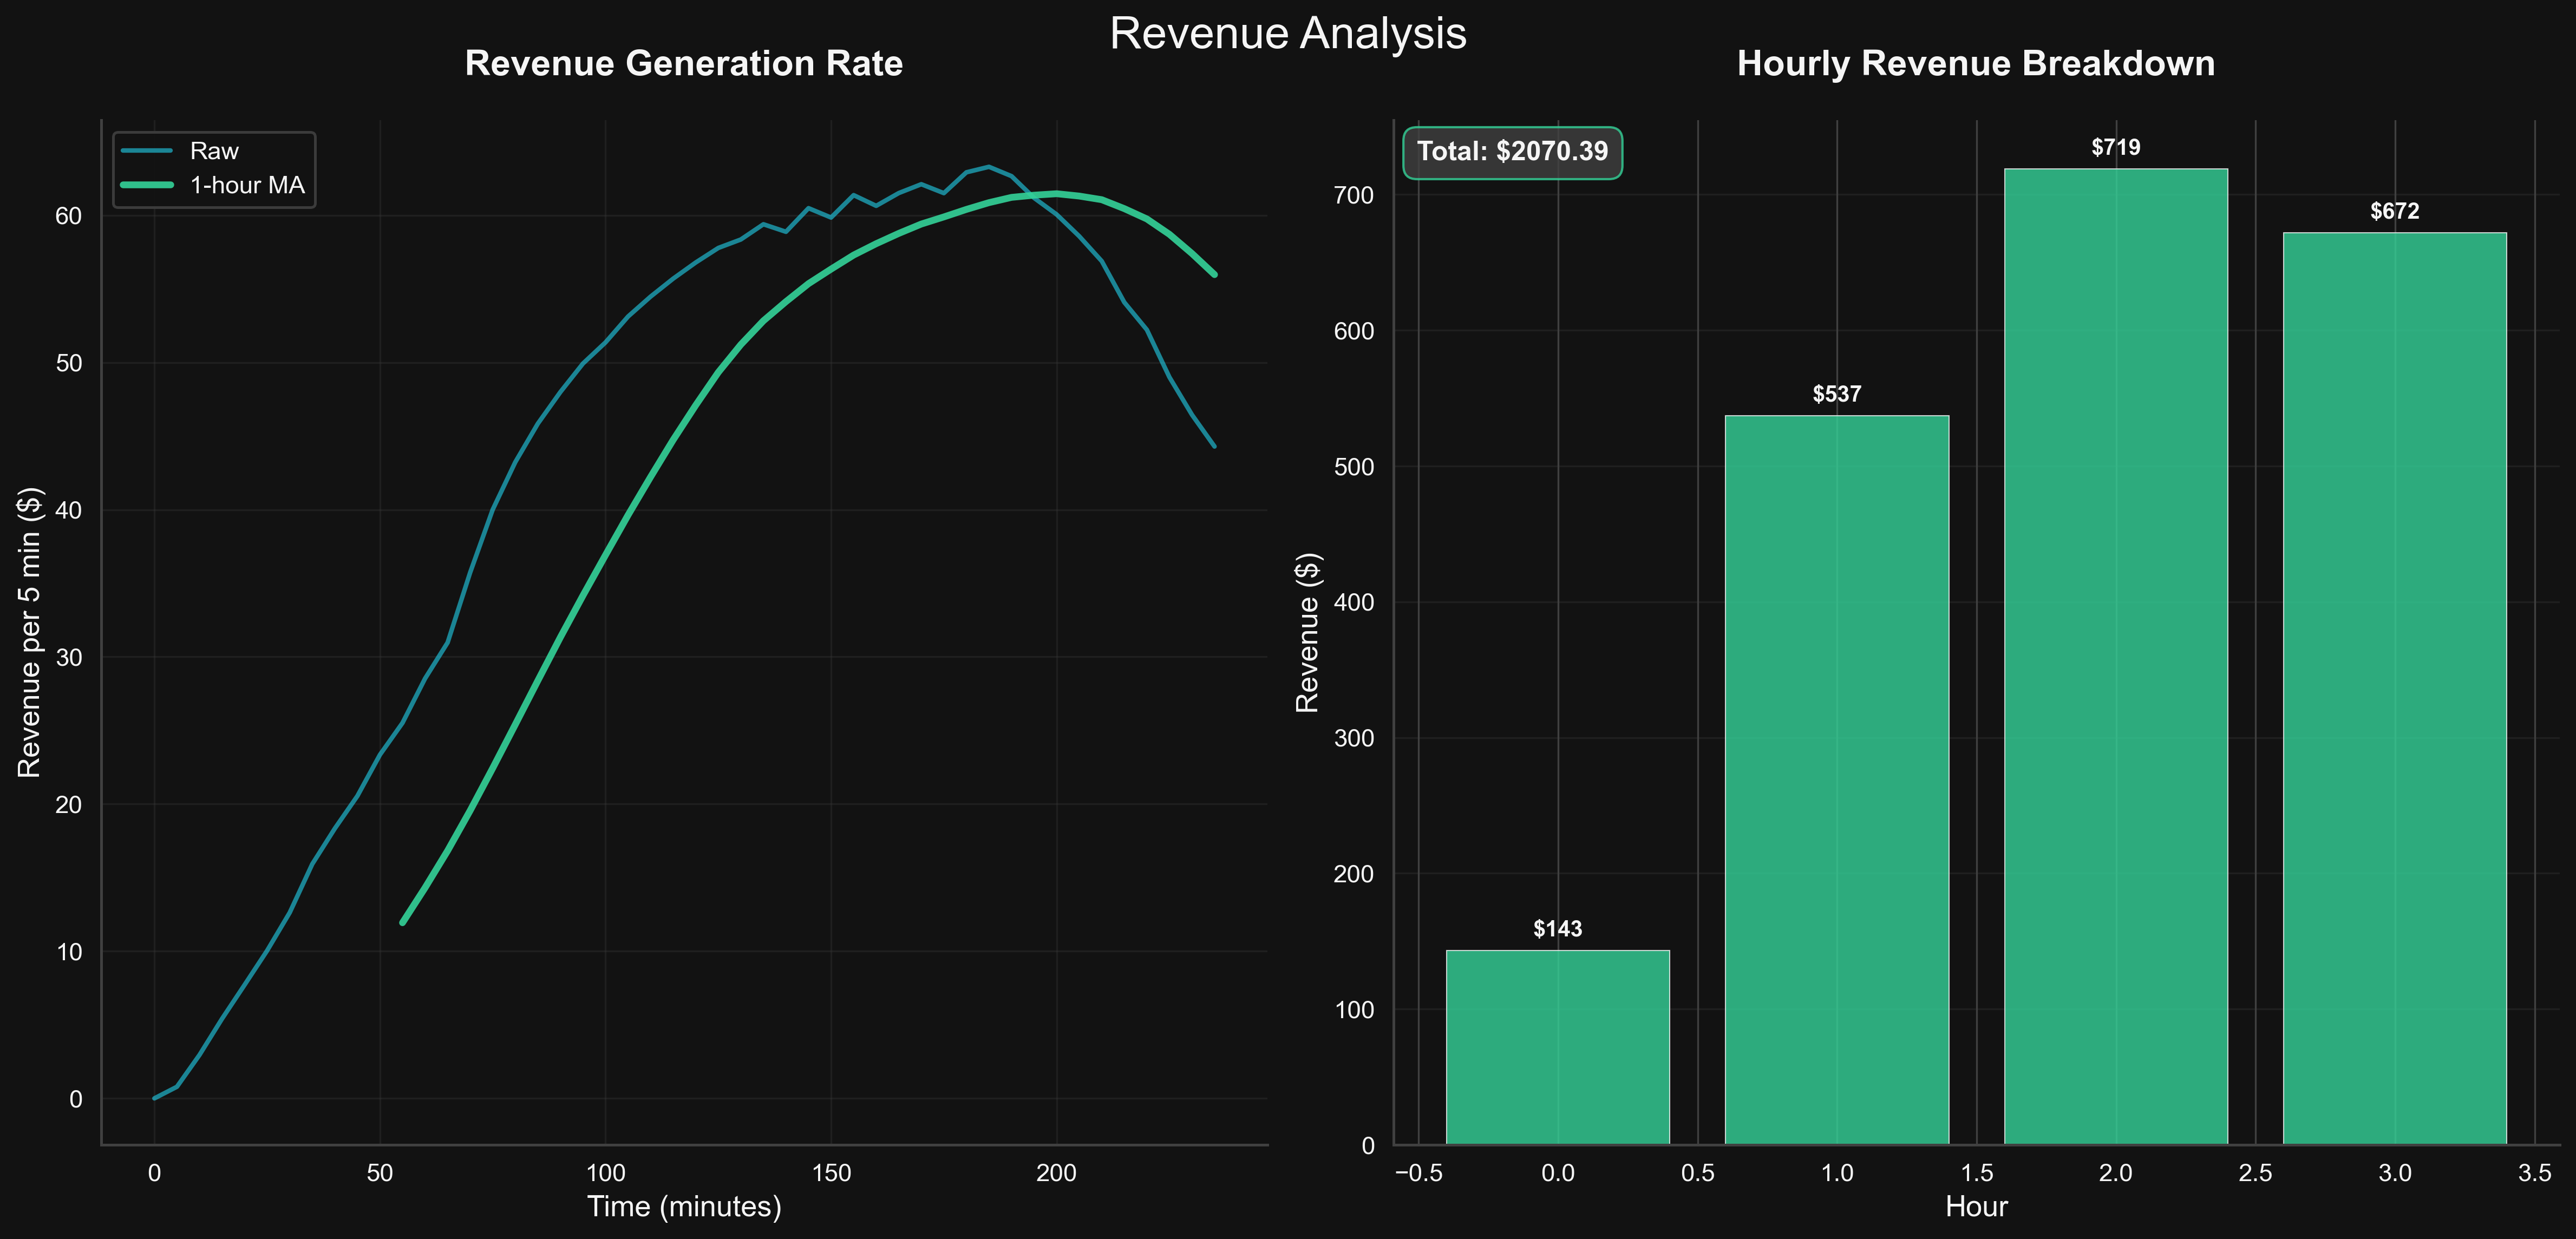Image resolution: width=2576 pixels, height=1239 pixels.
Task: Click the '$672' bar label
Action: pyautogui.click(x=2395, y=212)
